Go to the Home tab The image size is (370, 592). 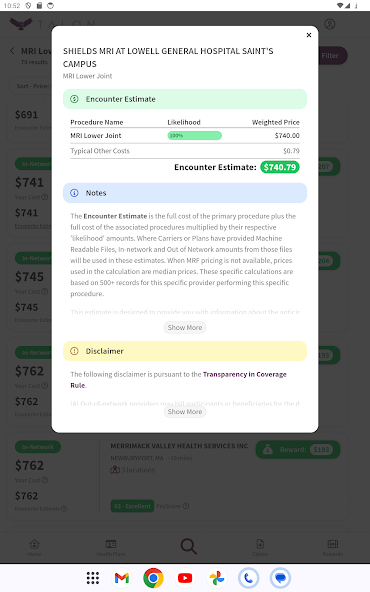34,547
